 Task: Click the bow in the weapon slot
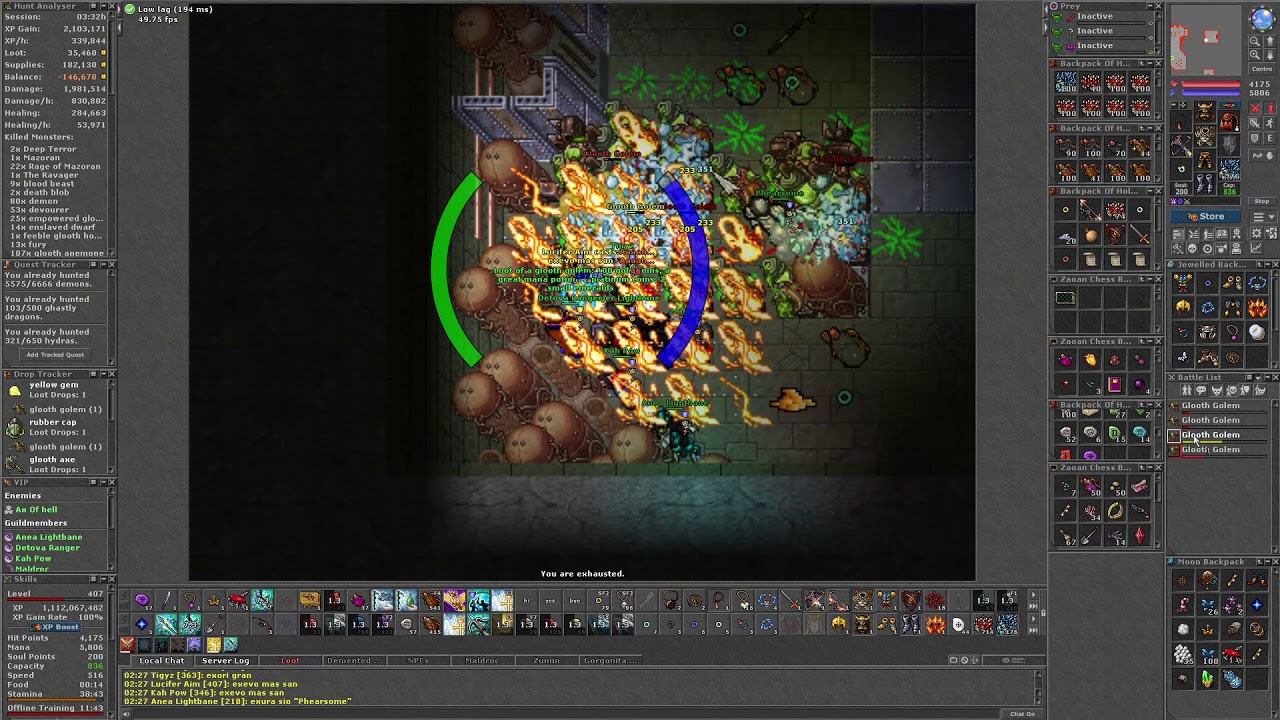point(1181,145)
